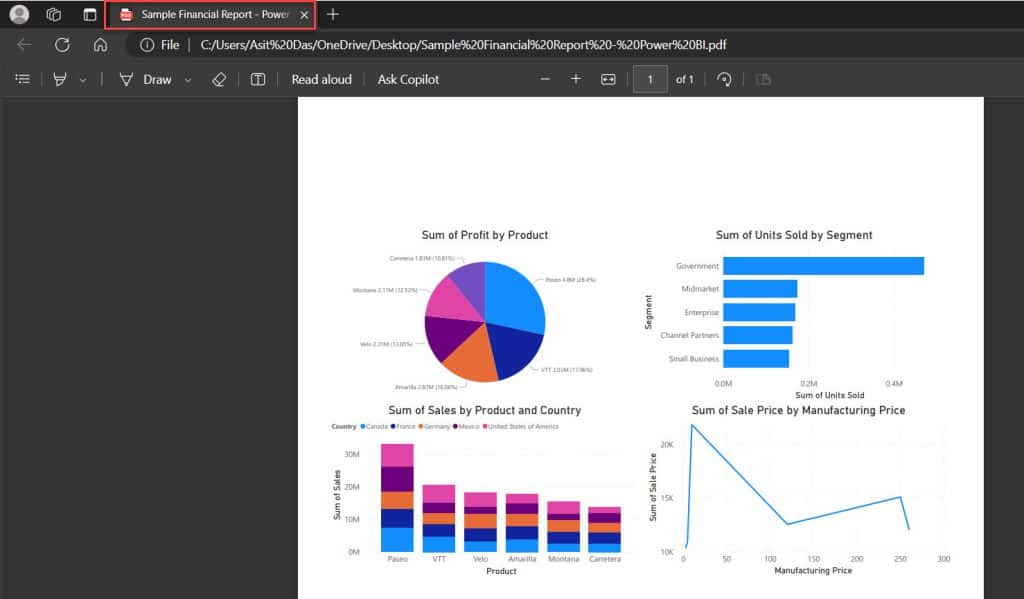This screenshot has width=1024, height=599.
Task: Toggle the page view icon
Action: [763, 79]
